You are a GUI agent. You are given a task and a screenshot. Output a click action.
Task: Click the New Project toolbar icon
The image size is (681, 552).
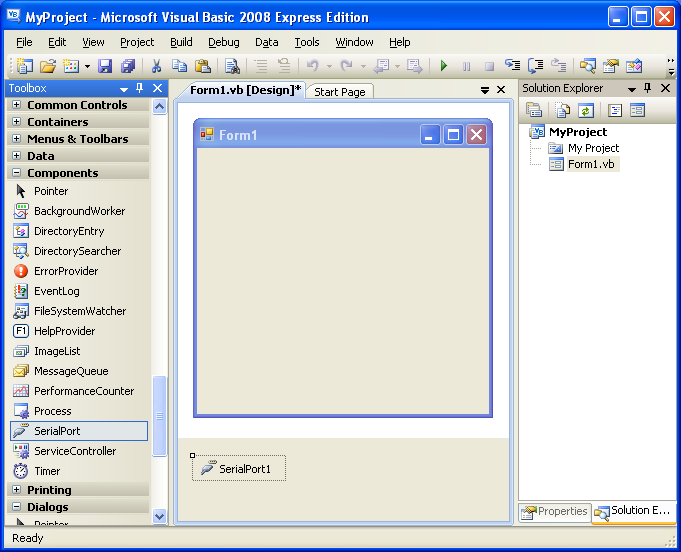pyautogui.click(x=24, y=66)
